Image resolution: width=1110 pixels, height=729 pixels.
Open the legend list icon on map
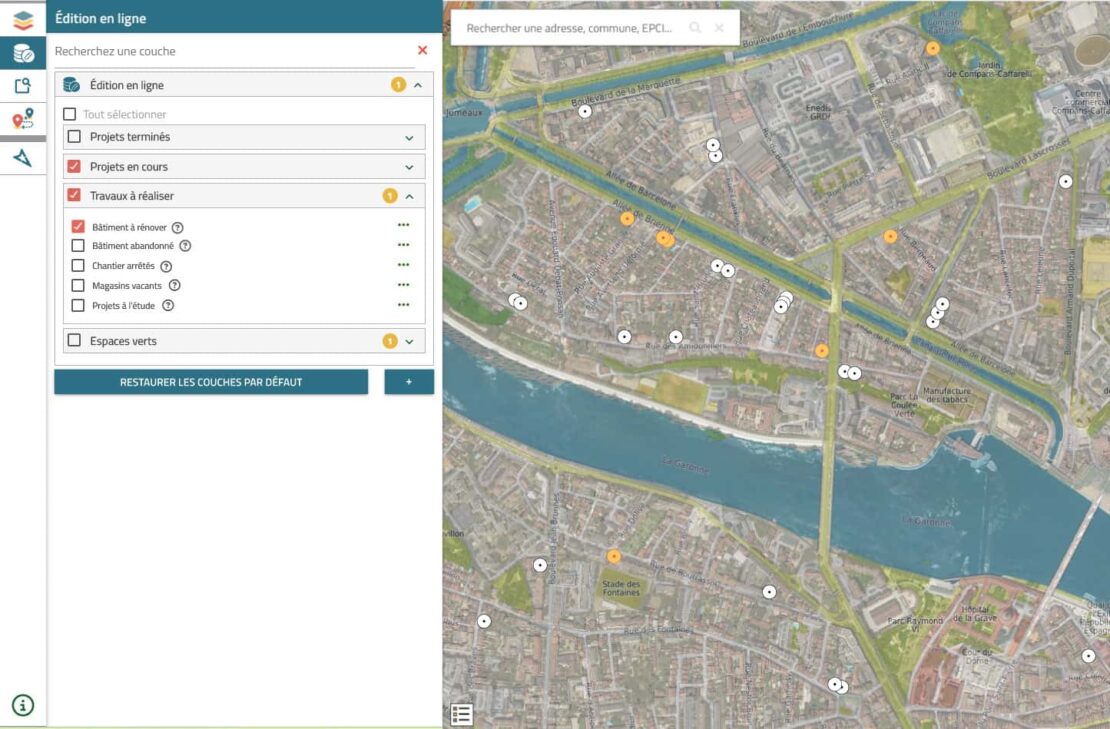[x=461, y=714]
